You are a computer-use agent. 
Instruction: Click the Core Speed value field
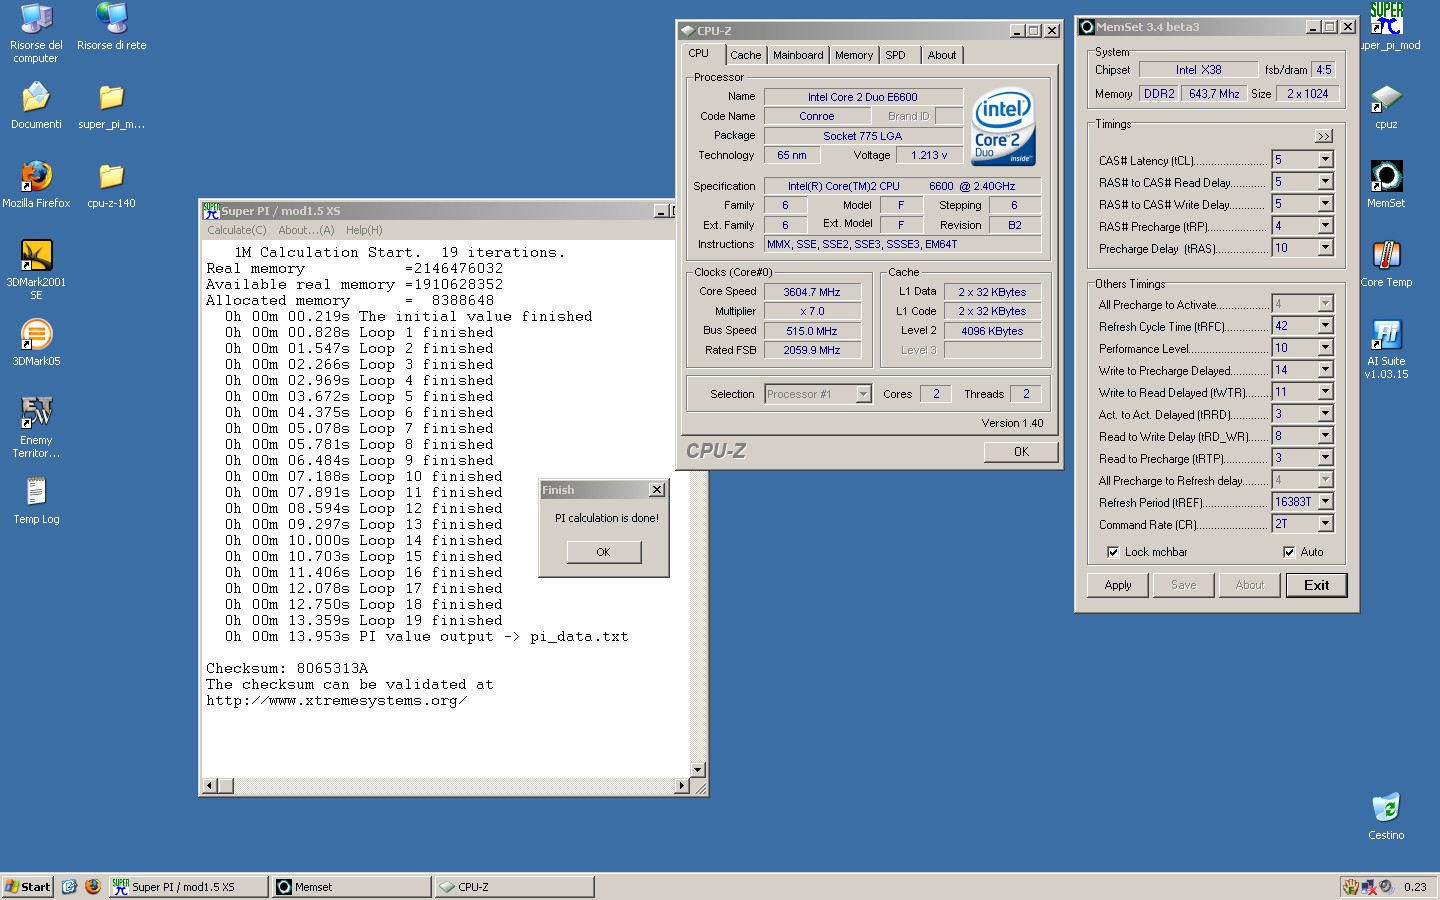pyautogui.click(x=812, y=292)
